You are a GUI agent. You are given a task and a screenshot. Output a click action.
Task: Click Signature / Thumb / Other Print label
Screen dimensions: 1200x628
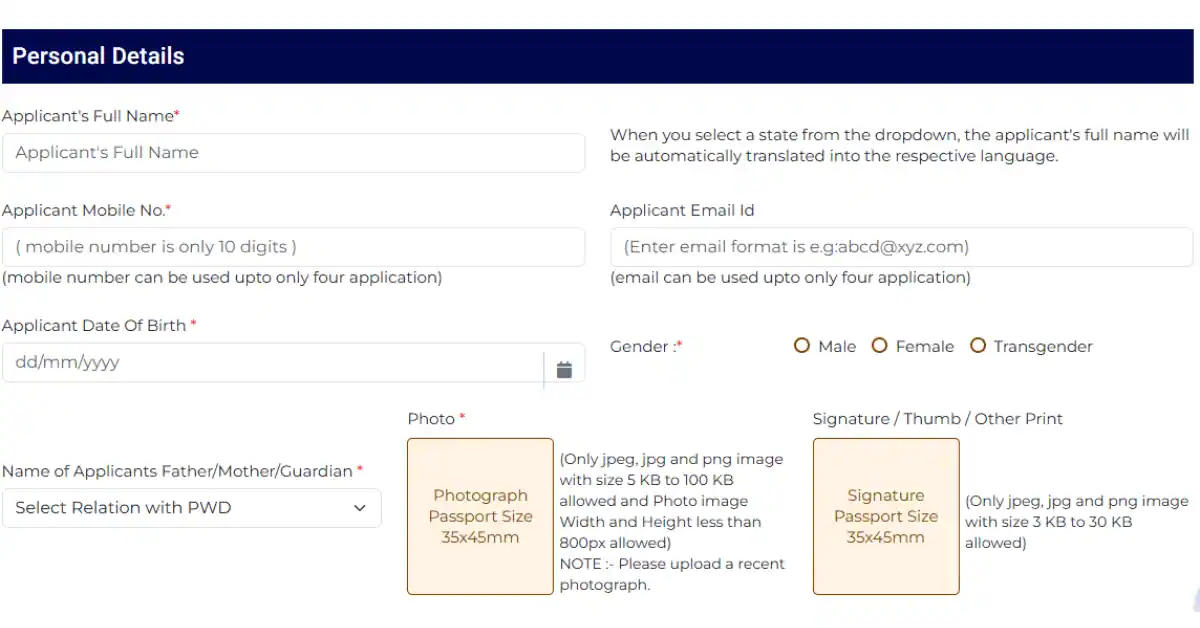(938, 419)
